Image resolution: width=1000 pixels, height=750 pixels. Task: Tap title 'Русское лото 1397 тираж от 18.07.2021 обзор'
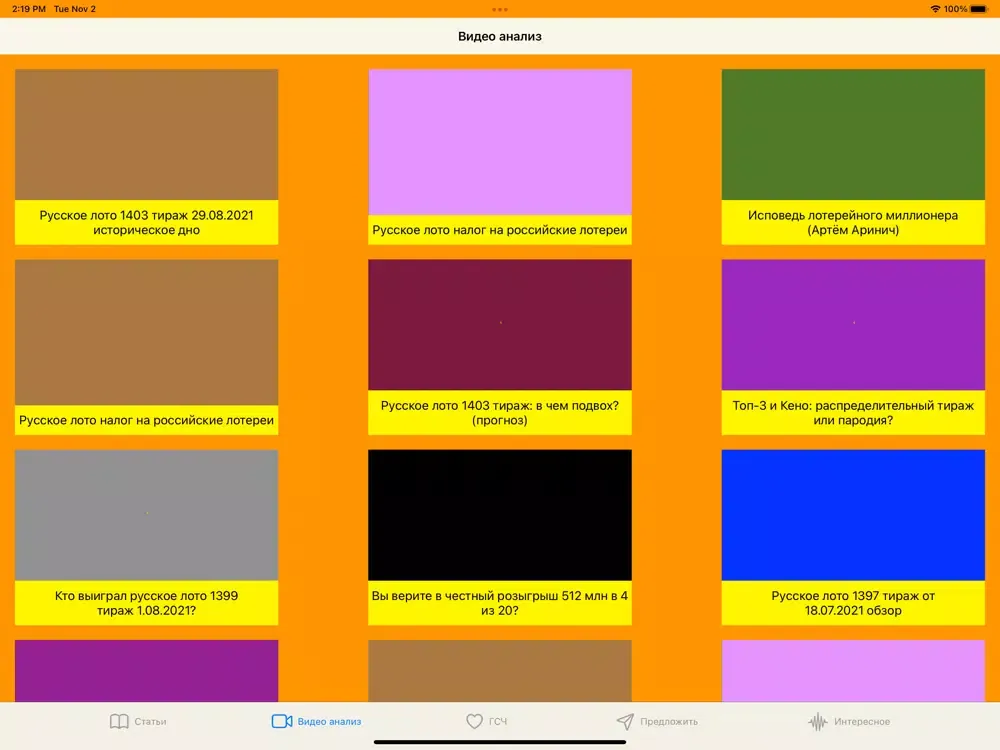tap(853, 603)
